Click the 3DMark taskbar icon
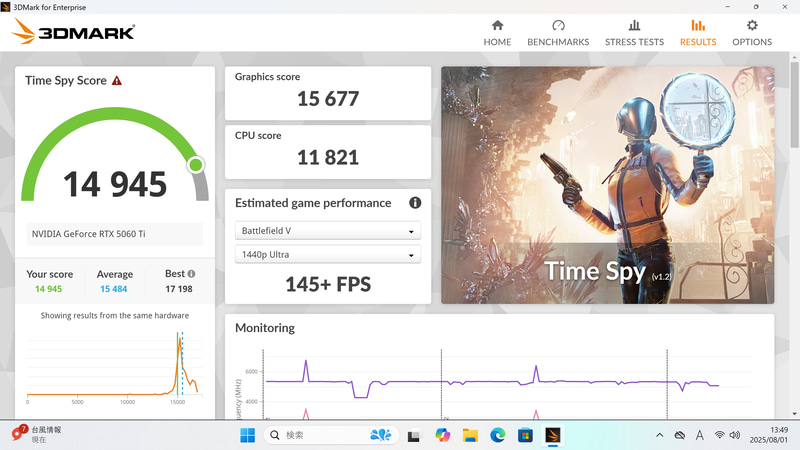The height and width of the screenshot is (450, 800). (553, 435)
